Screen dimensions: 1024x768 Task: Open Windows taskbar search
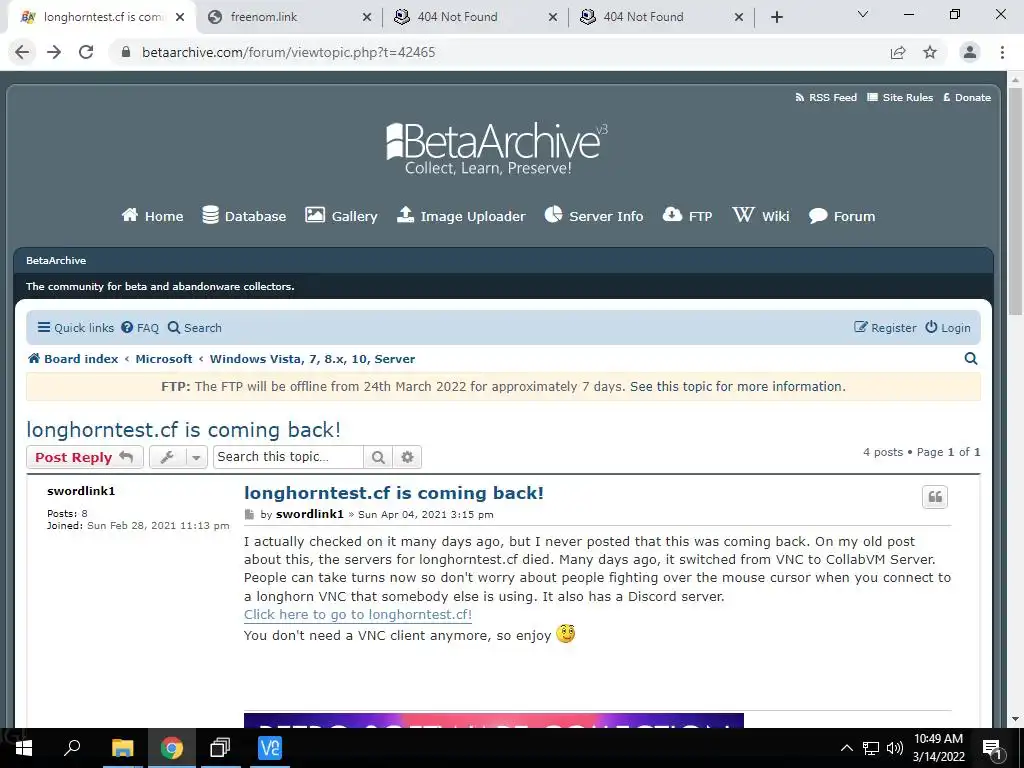point(72,748)
